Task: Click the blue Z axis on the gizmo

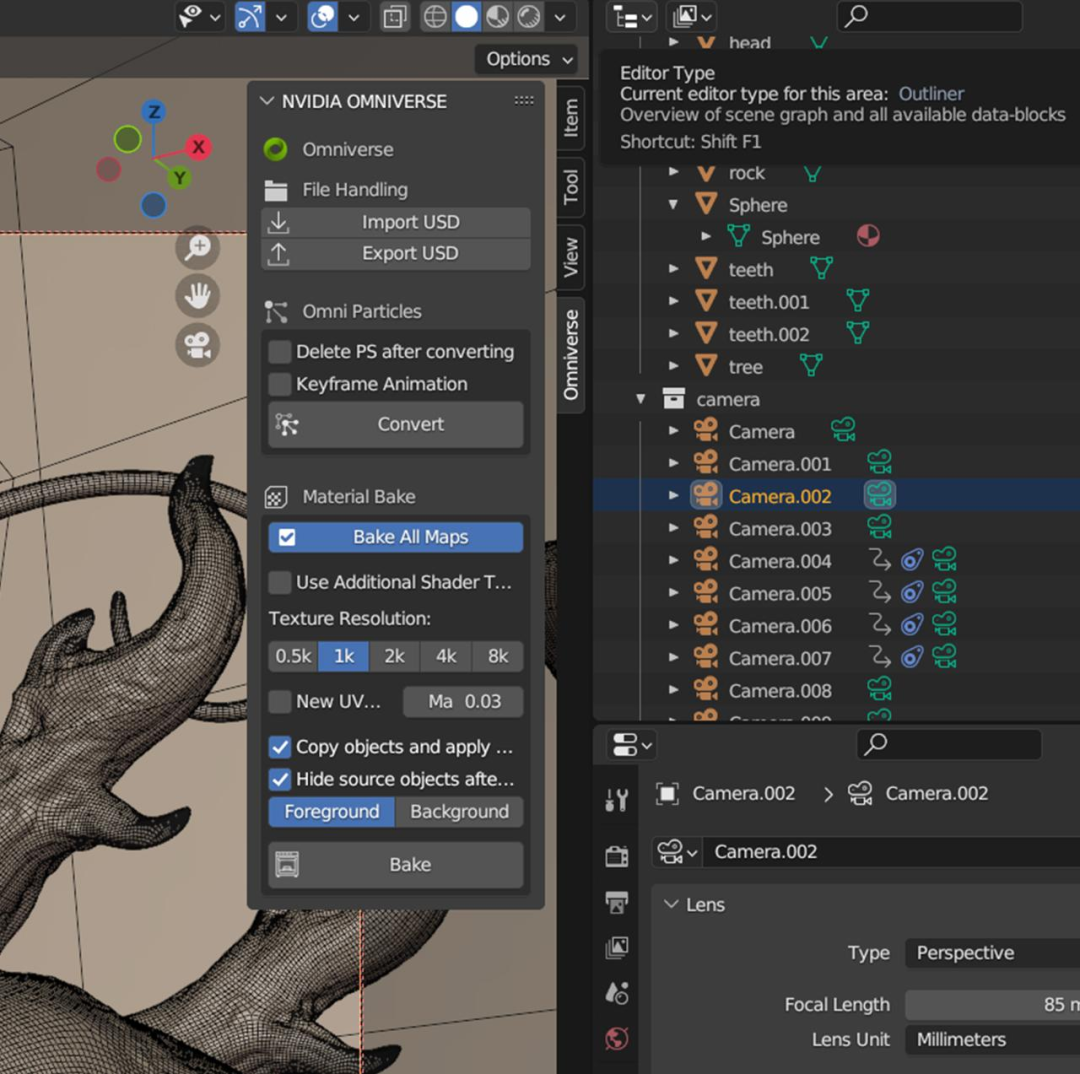Action: (x=154, y=112)
